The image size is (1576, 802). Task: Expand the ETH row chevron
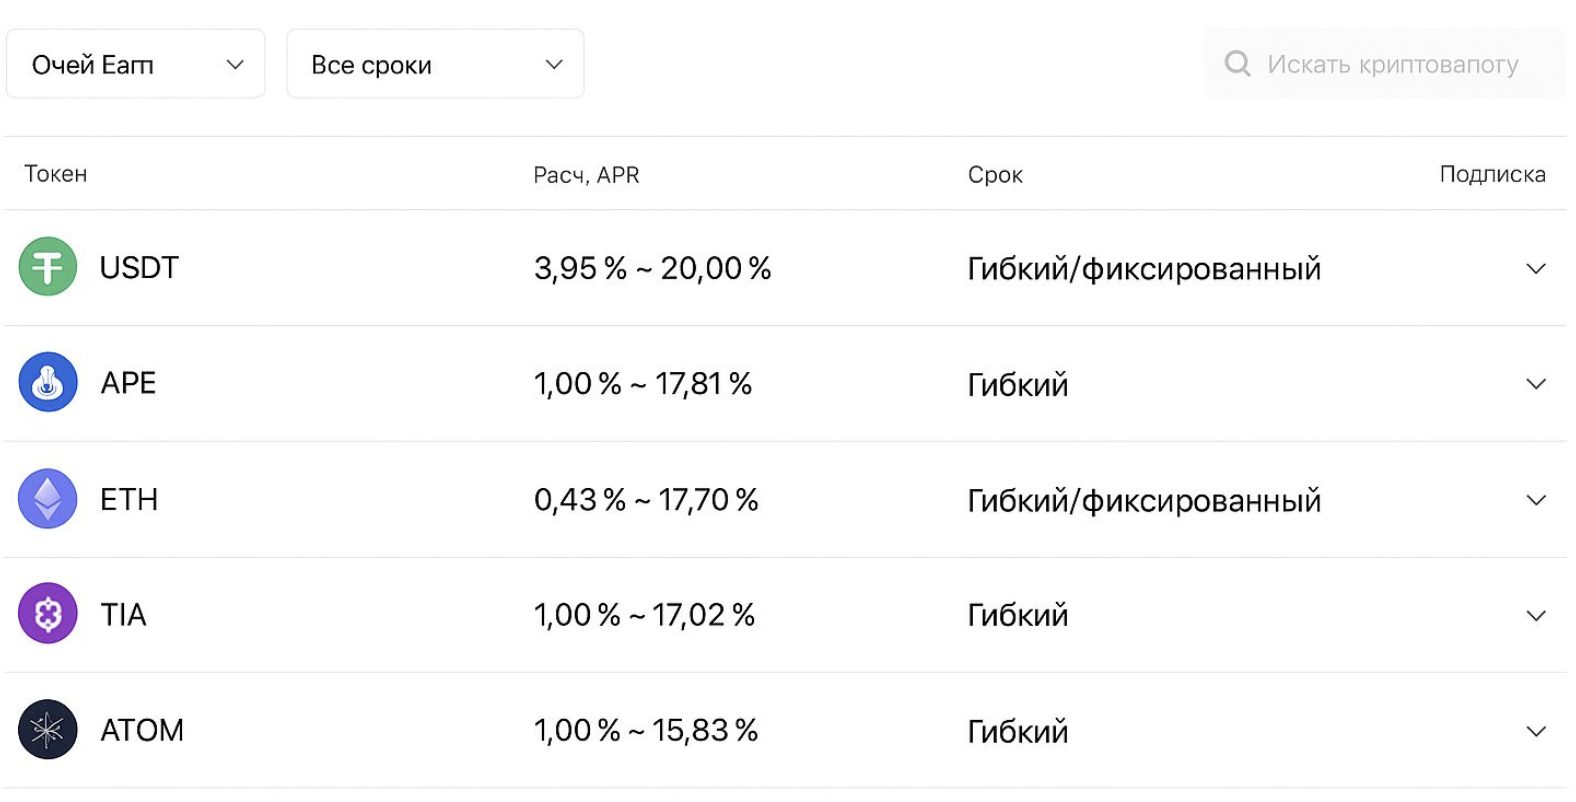(x=1535, y=499)
